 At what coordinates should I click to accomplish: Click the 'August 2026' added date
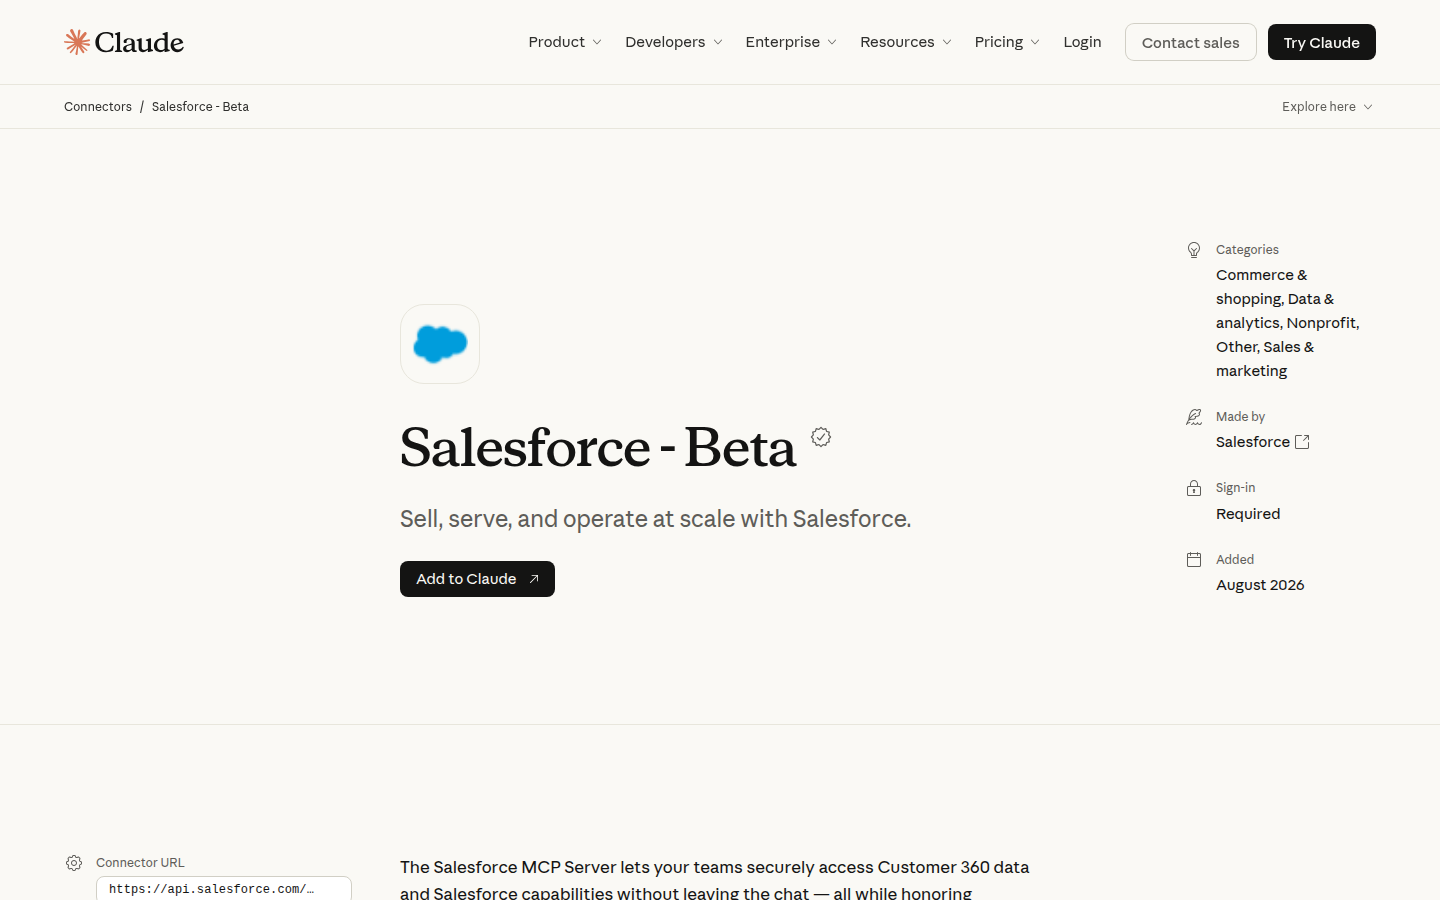tap(1260, 585)
